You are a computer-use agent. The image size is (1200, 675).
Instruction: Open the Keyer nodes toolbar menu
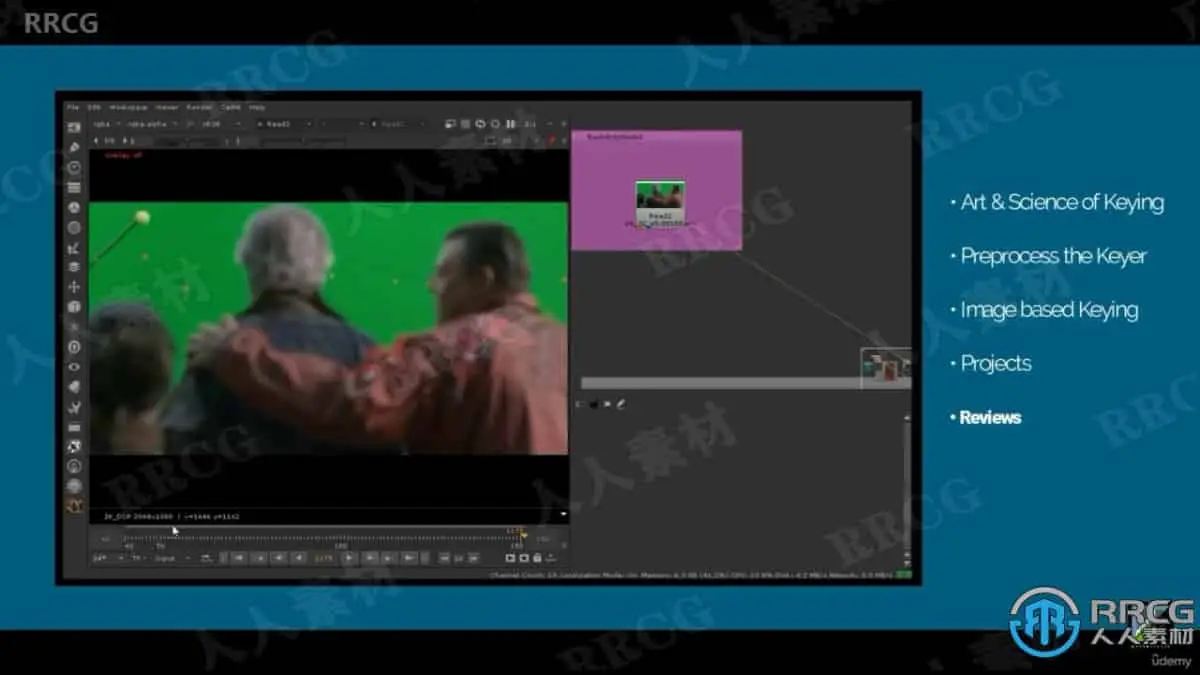(74, 247)
